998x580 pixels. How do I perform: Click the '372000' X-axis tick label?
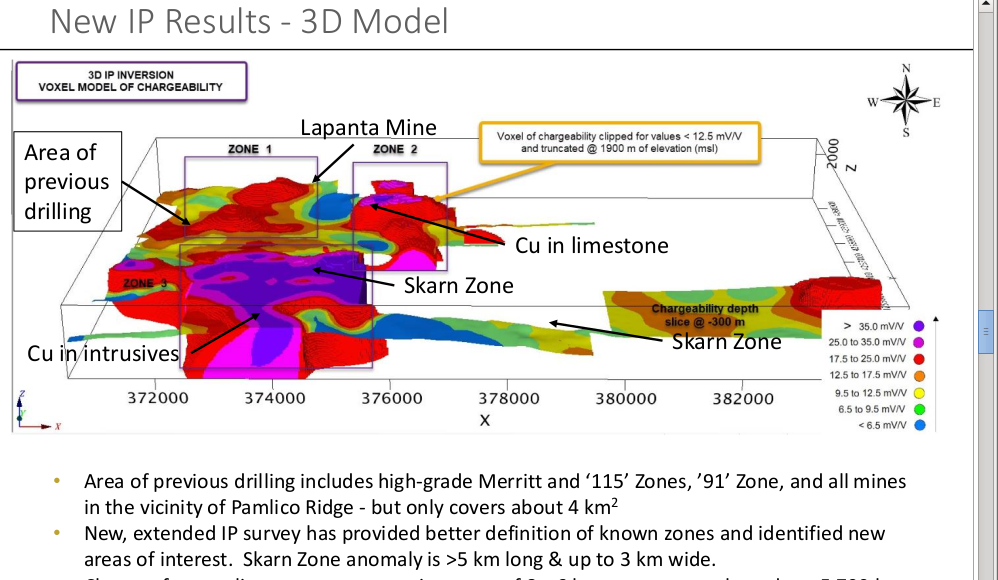pyautogui.click(x=158, y=399)
